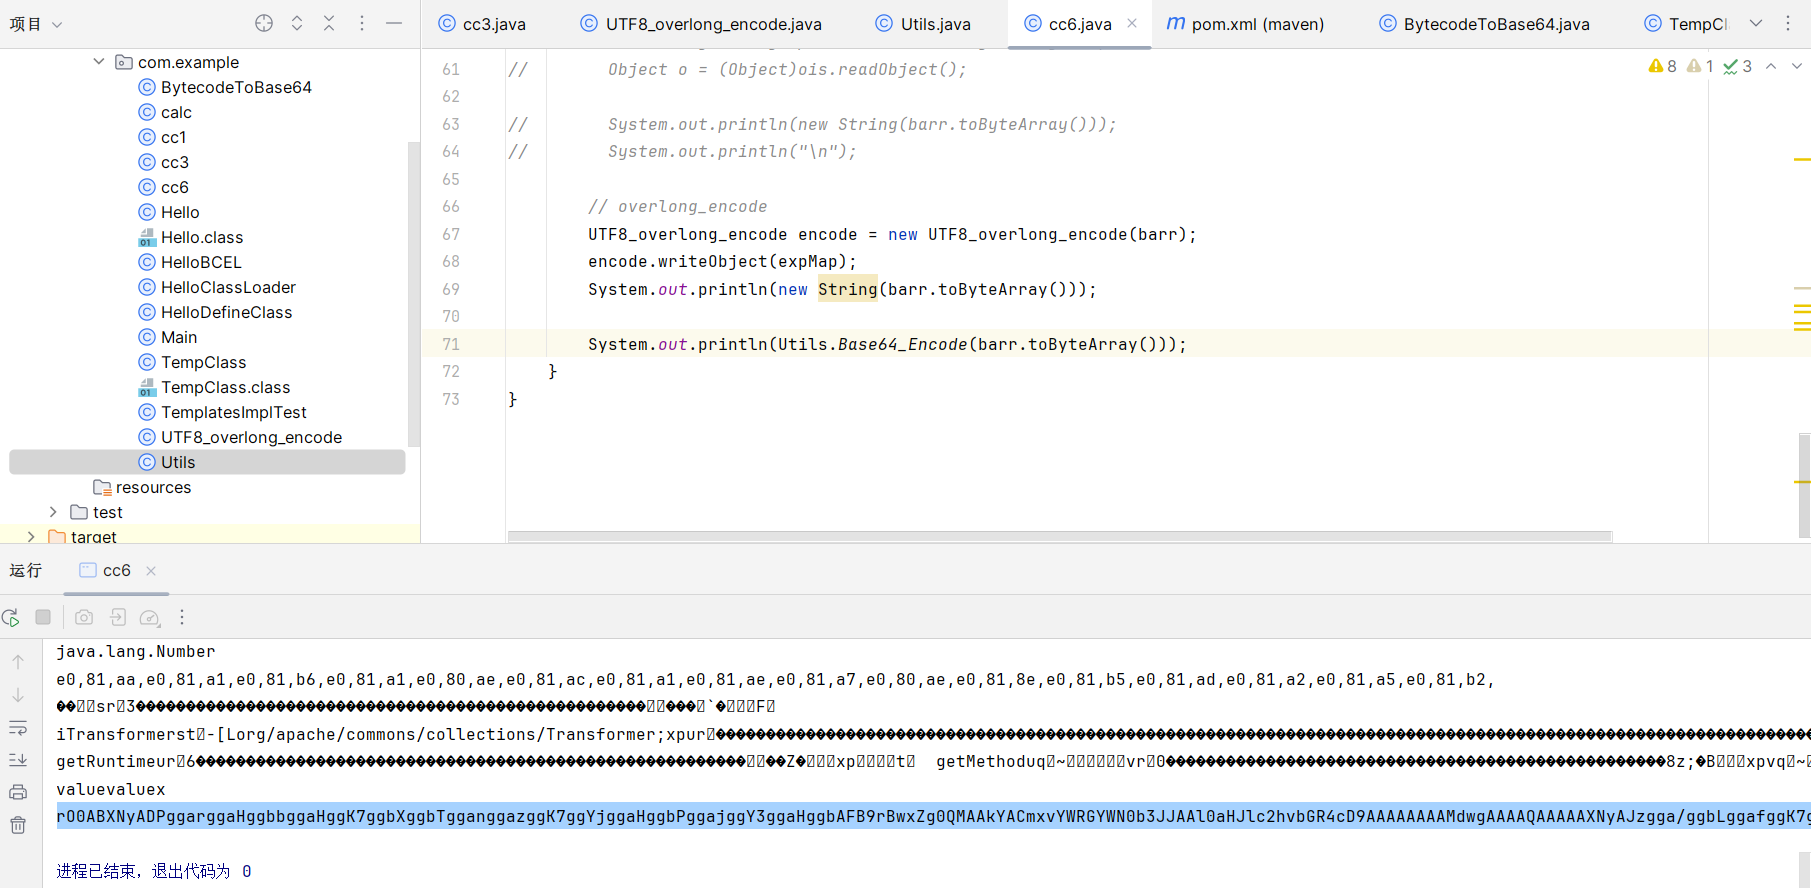Viewport: 1811px width, 888px height.
Task: Click the stop process button
Action: point(43,617)
